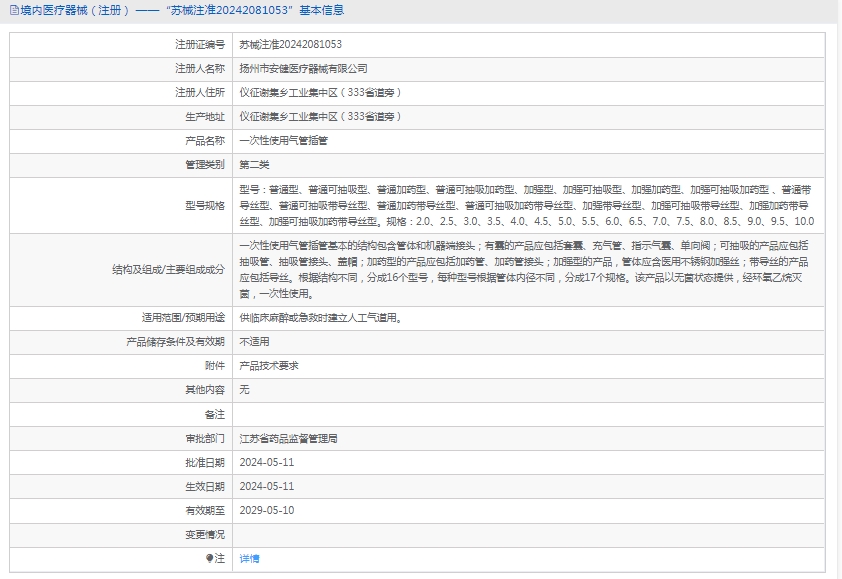Click product name 一次性使用气管插管

284,141
